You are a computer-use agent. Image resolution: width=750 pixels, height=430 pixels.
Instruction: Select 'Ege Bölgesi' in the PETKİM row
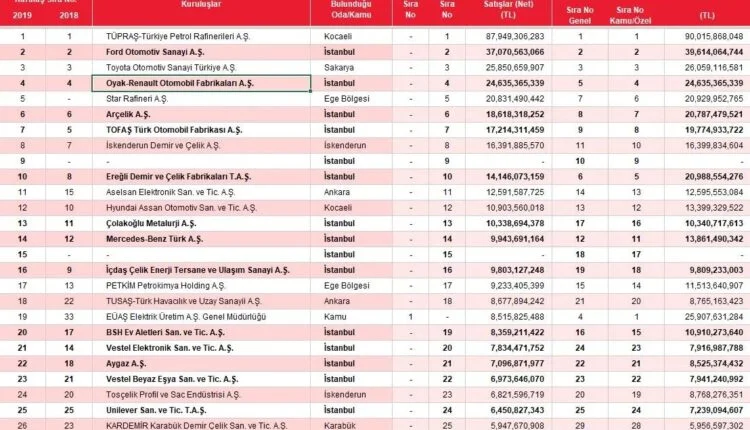(x=346, y=286)
